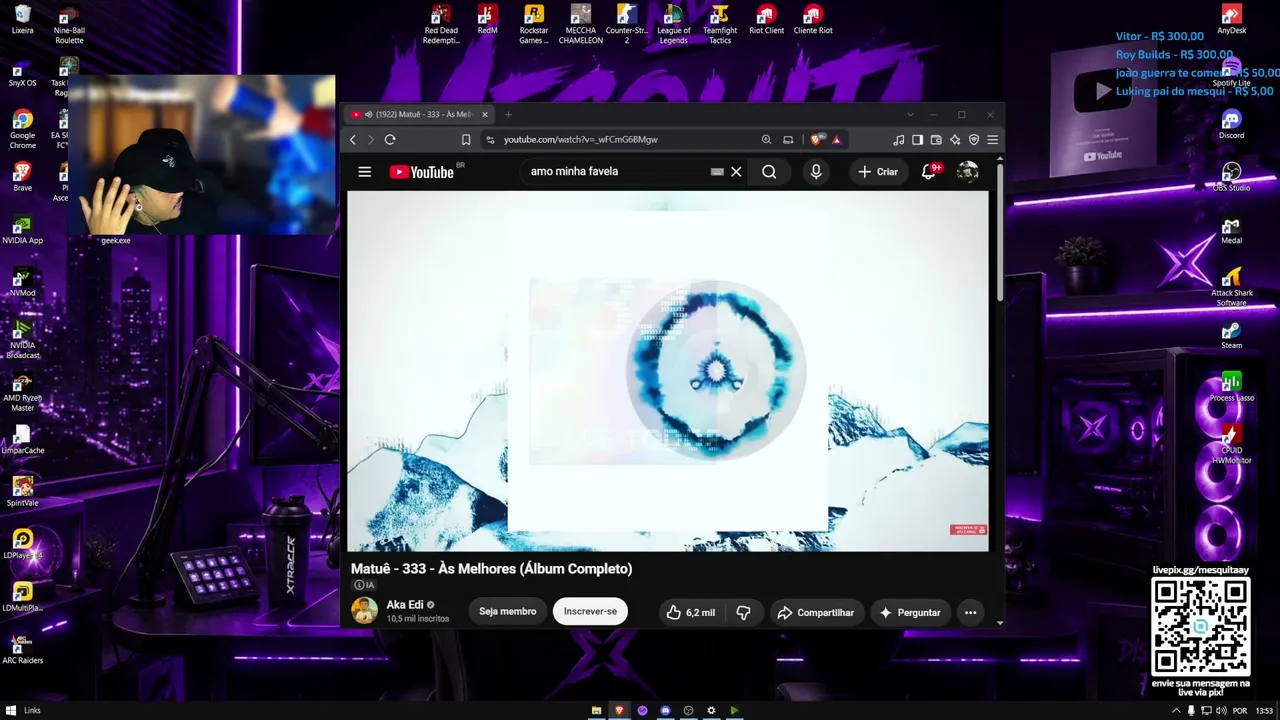
Task: Open Windows Start menu
Action: 11,710
